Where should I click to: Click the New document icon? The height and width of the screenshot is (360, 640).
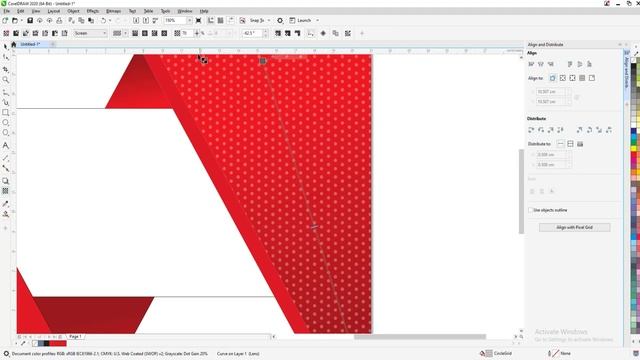tap(5, 20)
